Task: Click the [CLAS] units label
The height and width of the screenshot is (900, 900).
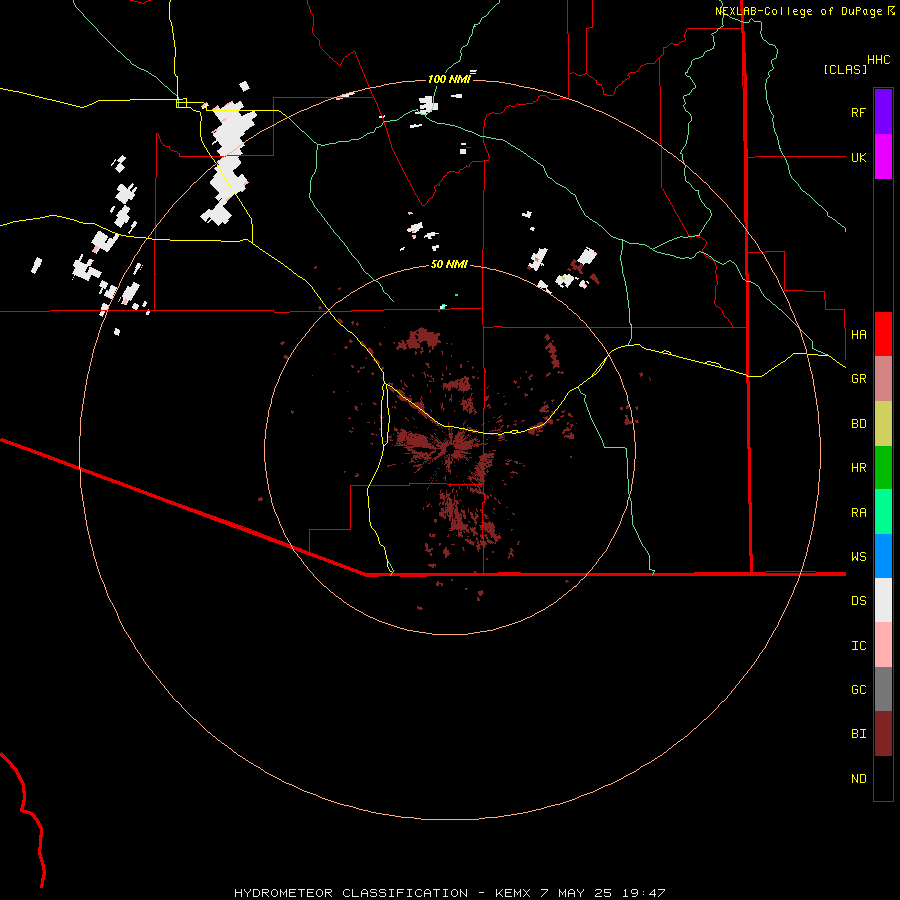Action: click(x=845, y=70)
